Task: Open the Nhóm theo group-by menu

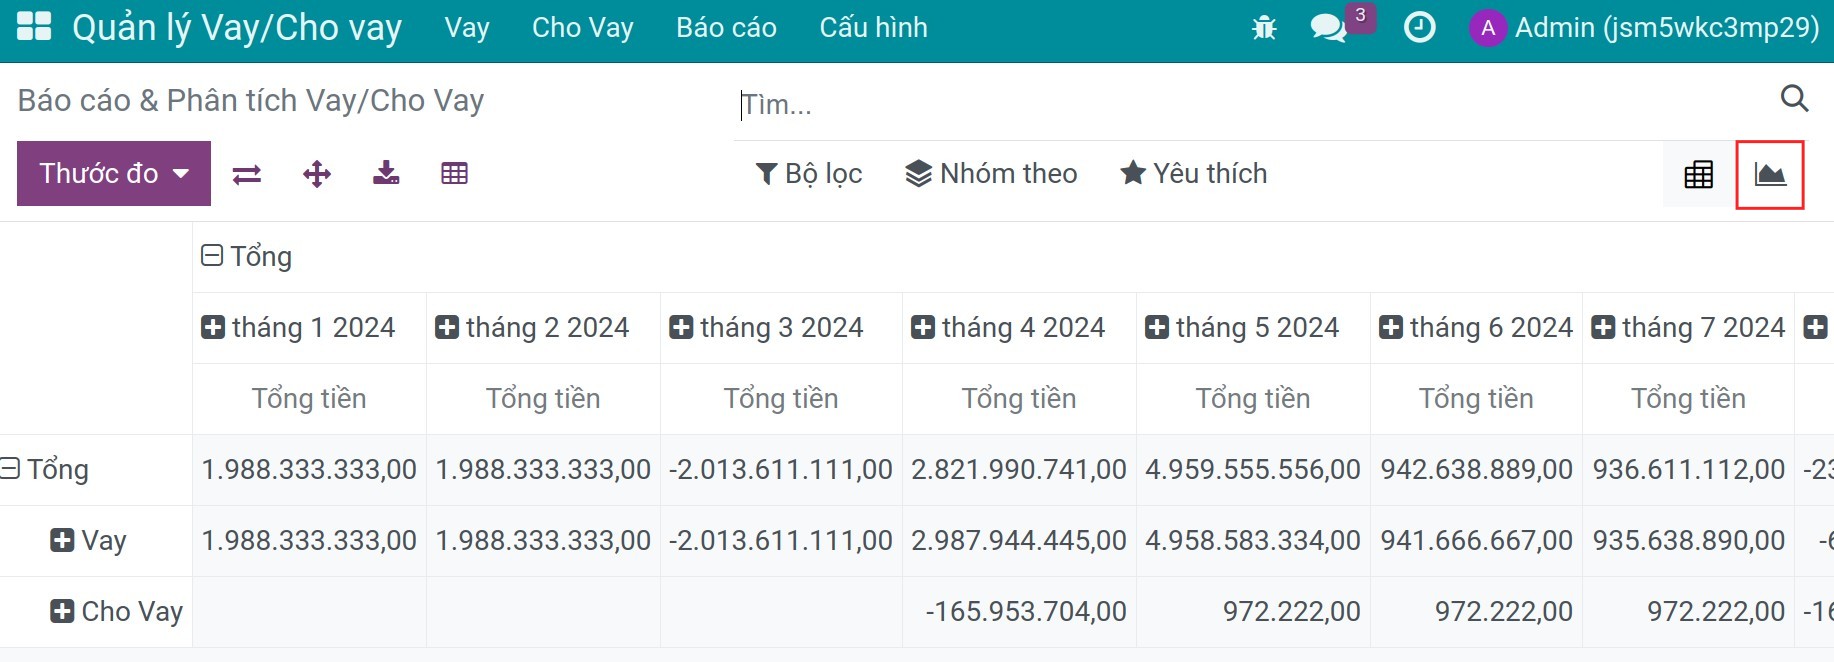Action: point(991,173)
